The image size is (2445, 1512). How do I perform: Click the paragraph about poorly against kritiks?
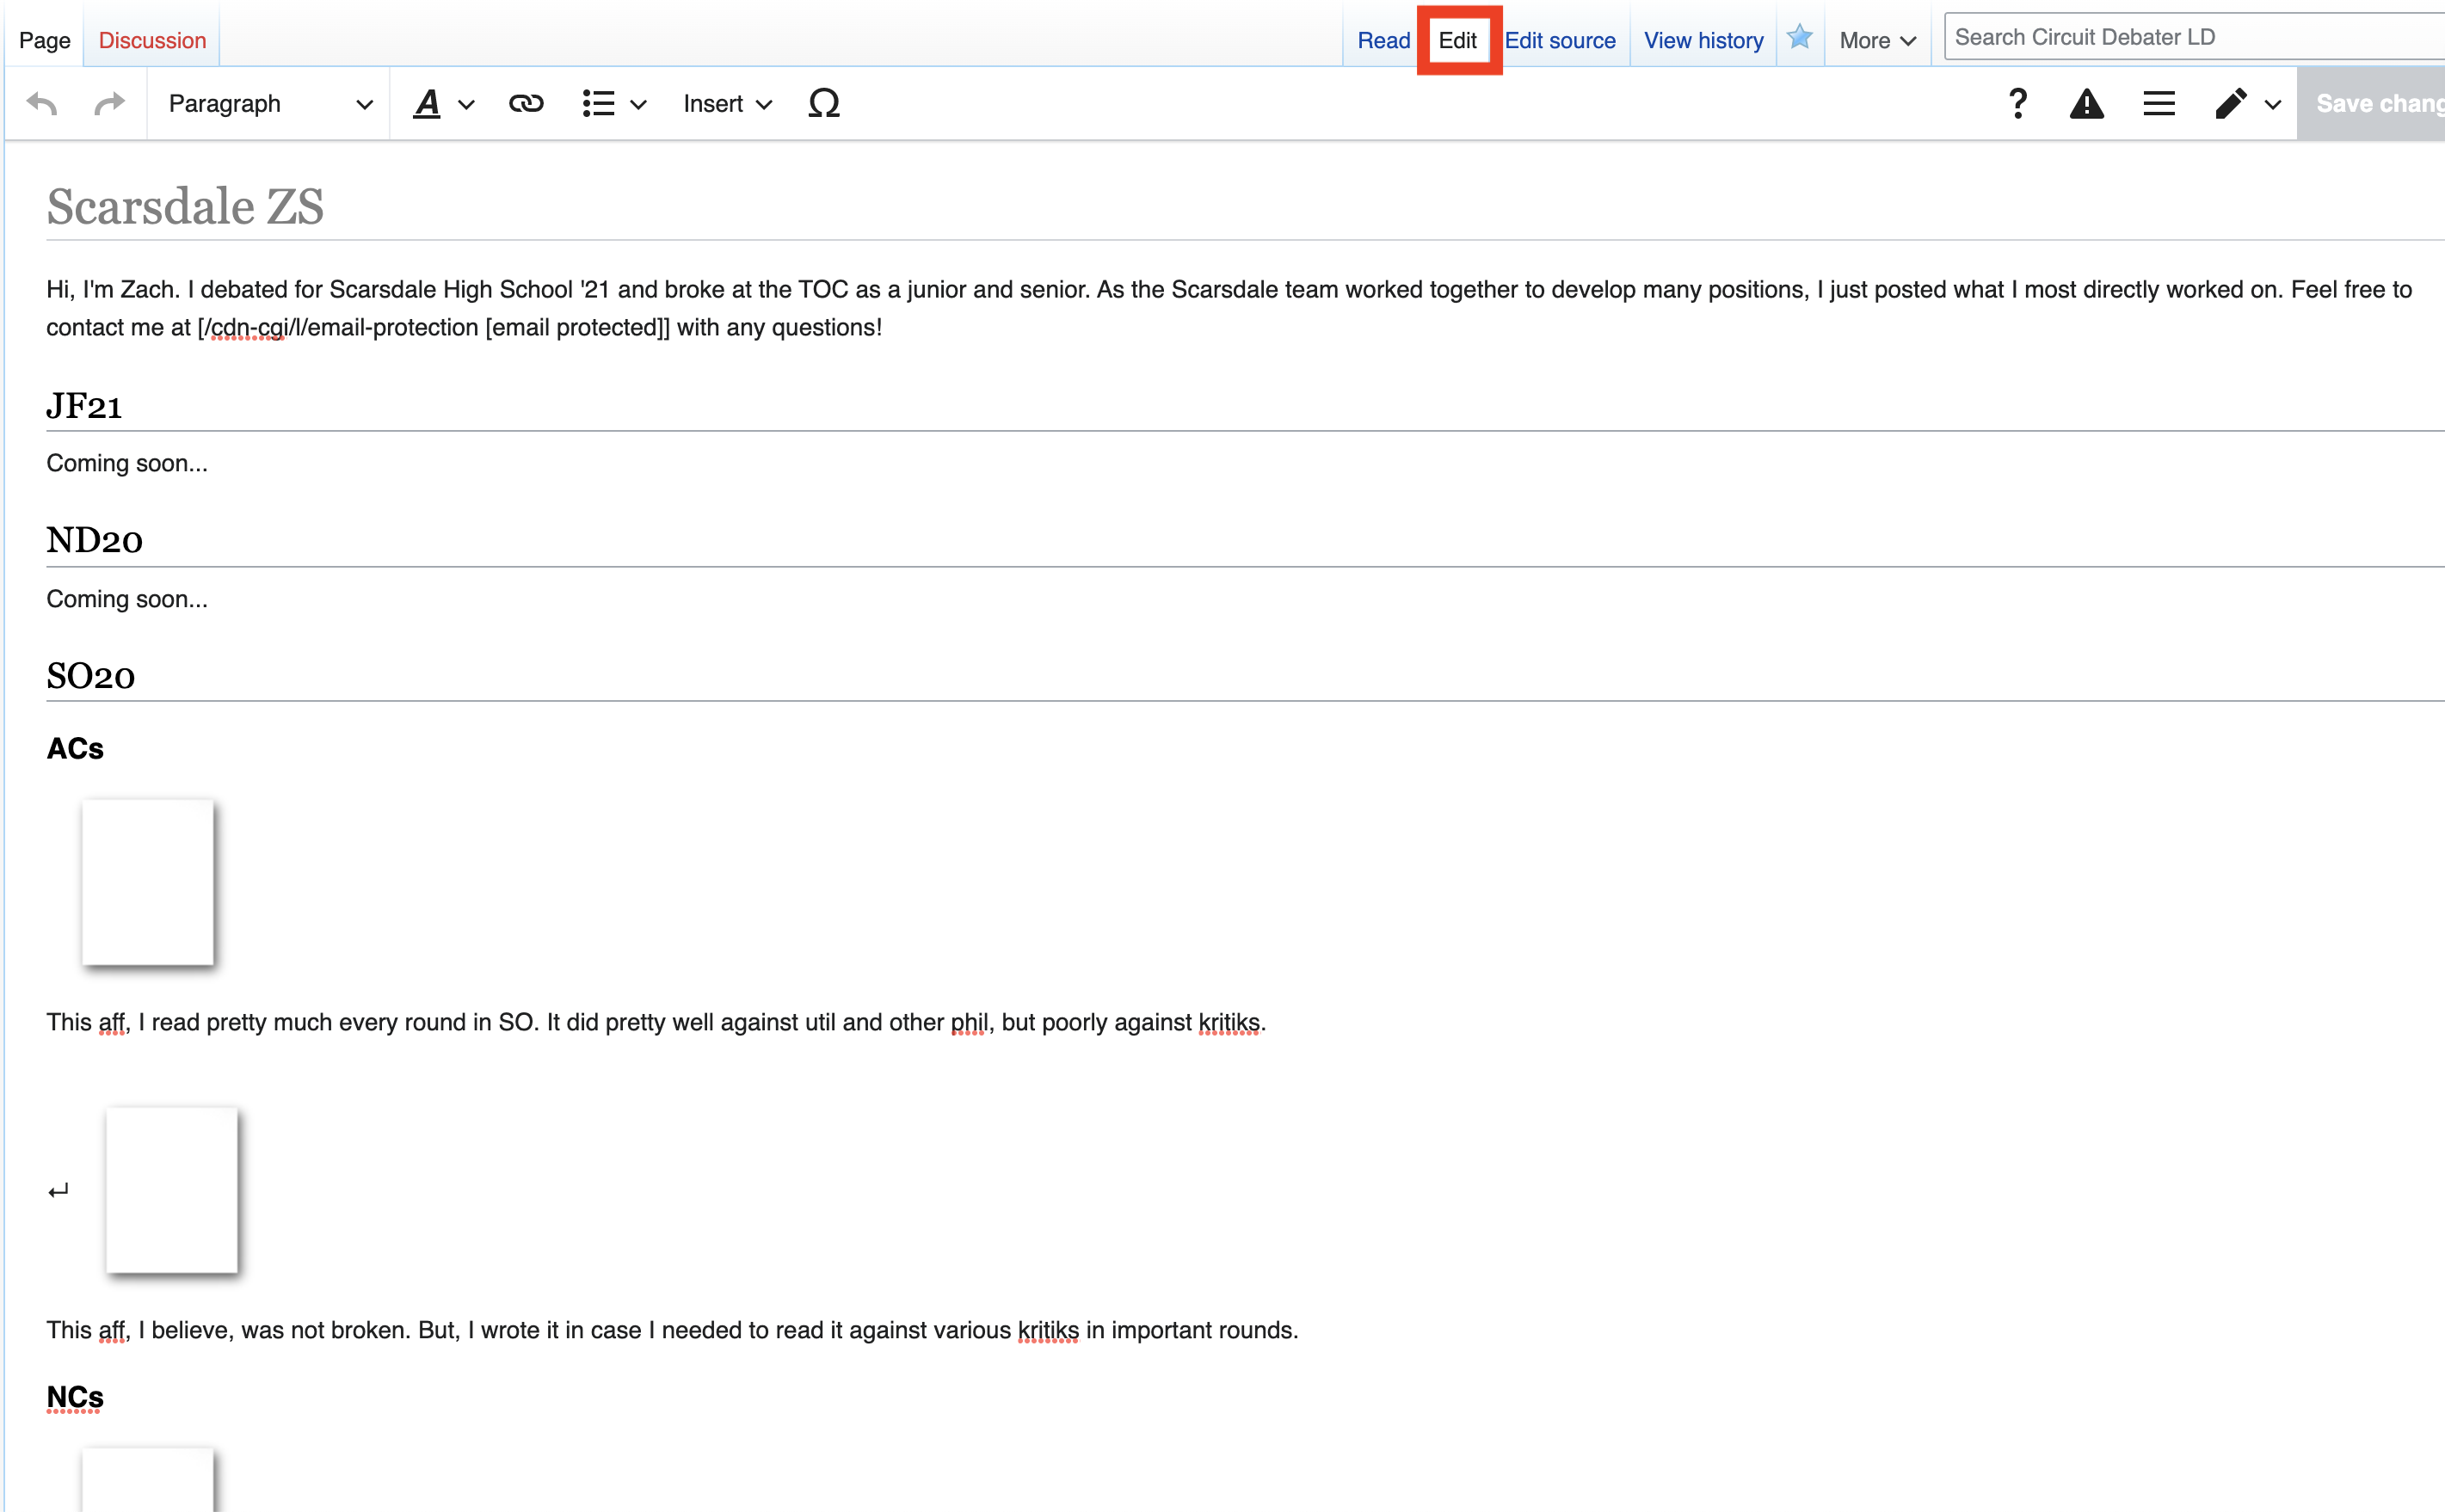656,1022
